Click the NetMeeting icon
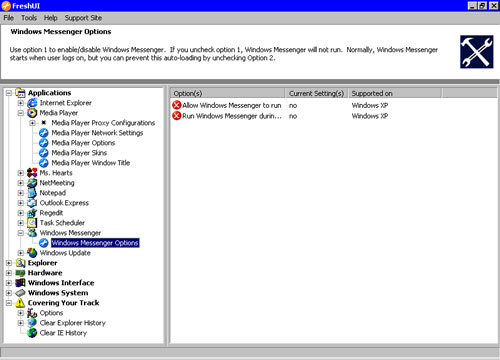This screenshot has height=360, width=500. click(32, 183)
